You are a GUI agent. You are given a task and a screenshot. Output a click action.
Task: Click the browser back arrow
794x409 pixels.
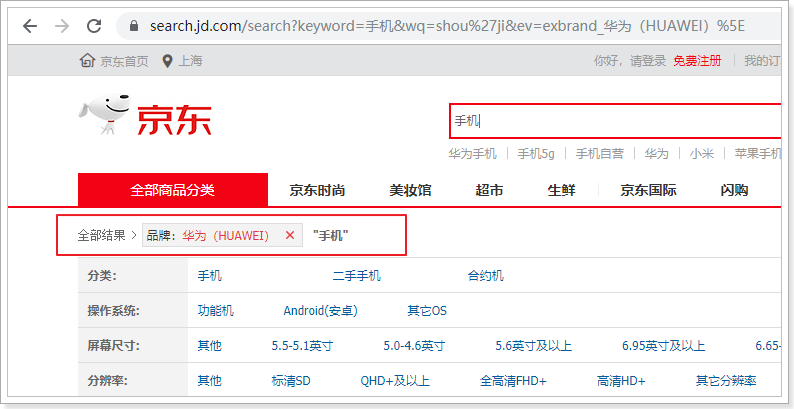(29, 26)
